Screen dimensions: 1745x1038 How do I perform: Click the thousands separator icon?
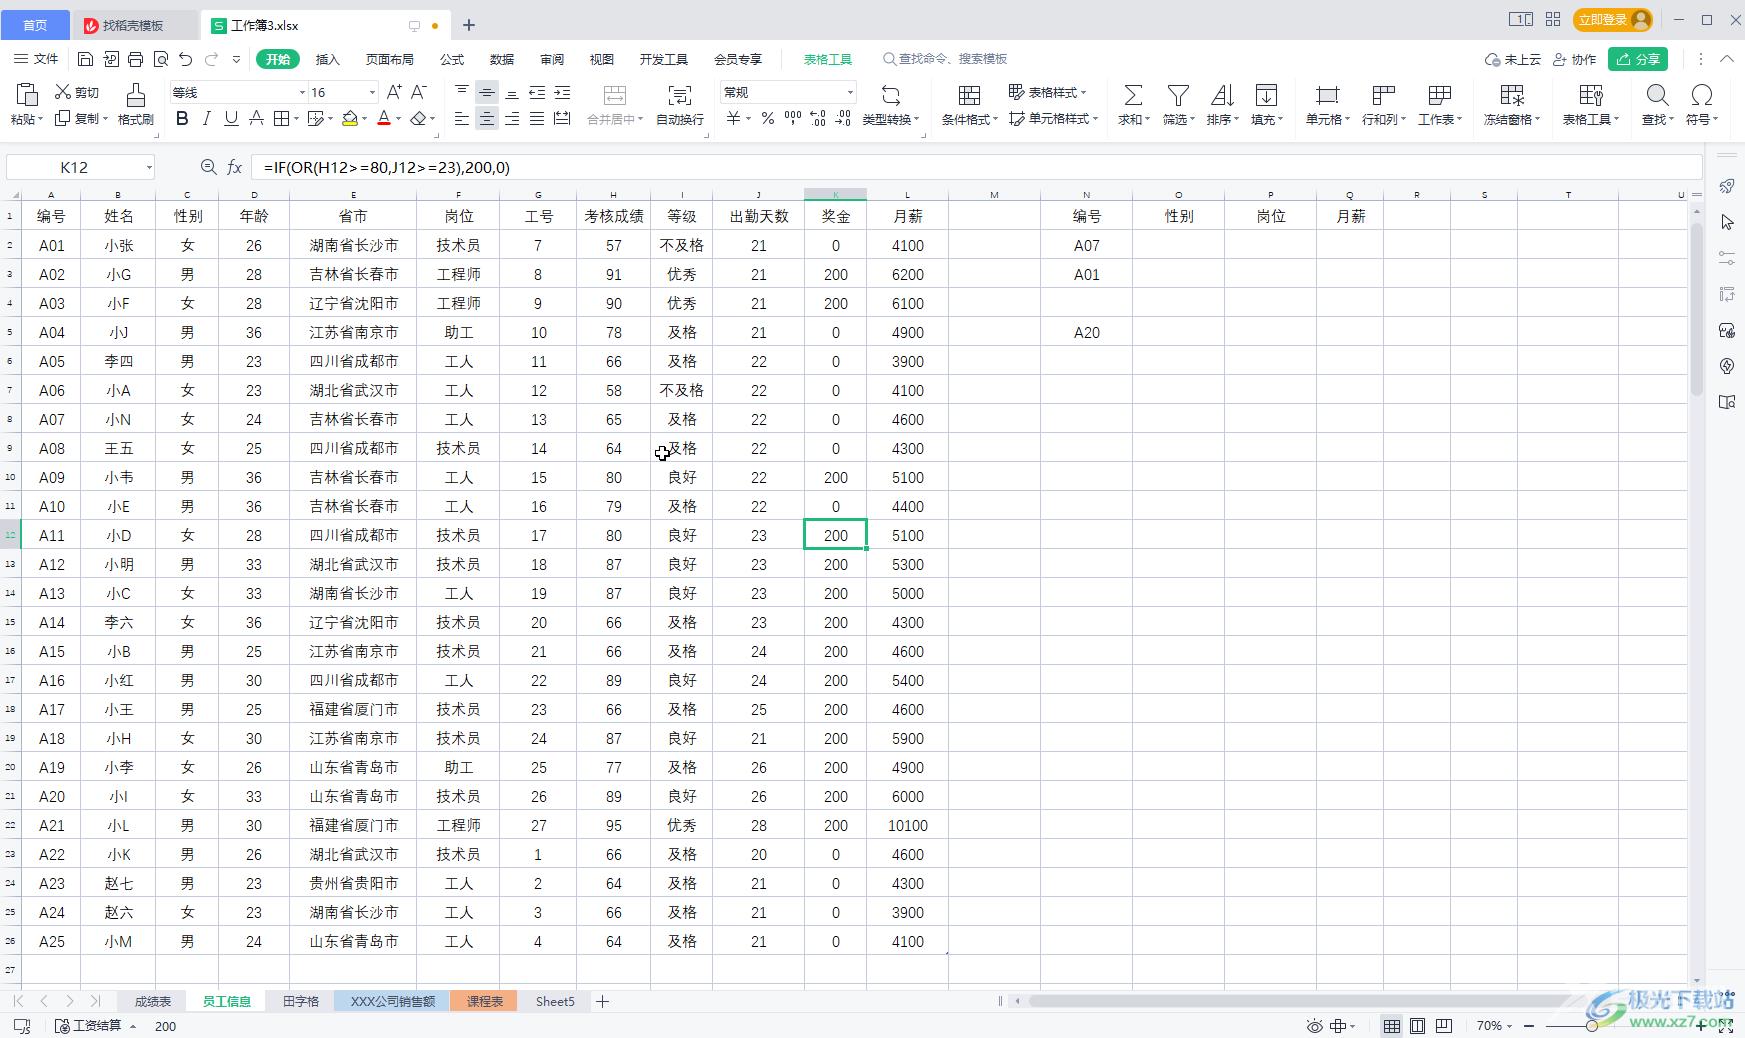point(793,118)
